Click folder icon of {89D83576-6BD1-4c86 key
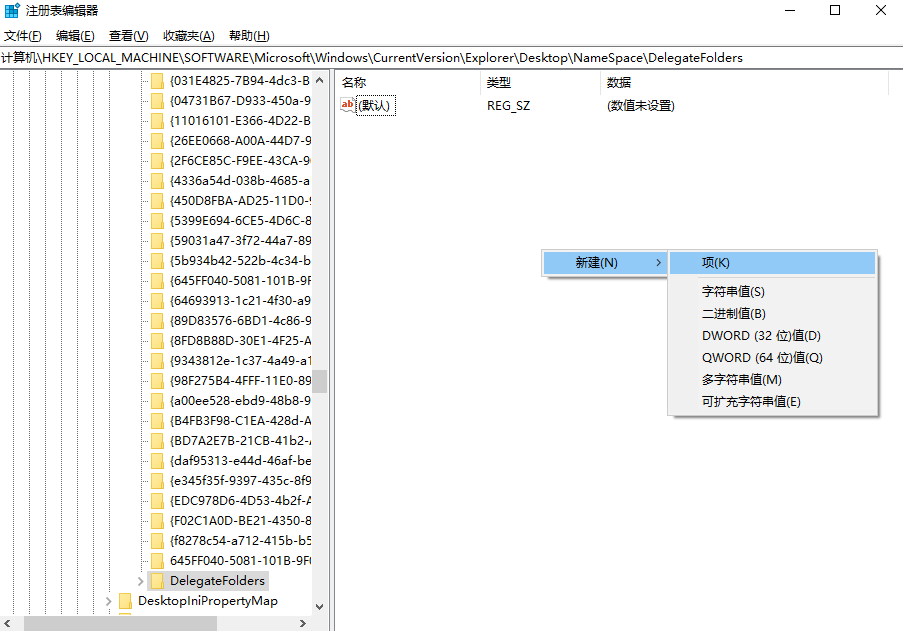 pyautogui.click(x=157, y=321)
